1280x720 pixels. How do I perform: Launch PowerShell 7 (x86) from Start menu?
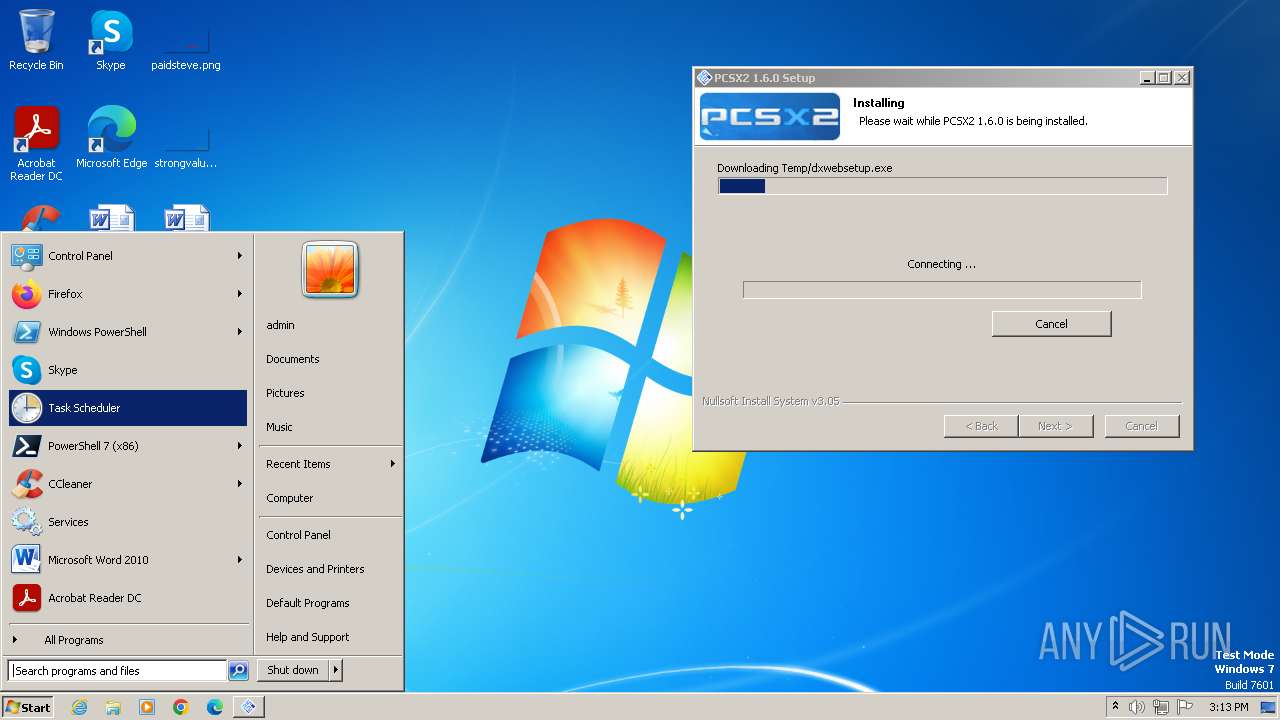coord(128,446)
